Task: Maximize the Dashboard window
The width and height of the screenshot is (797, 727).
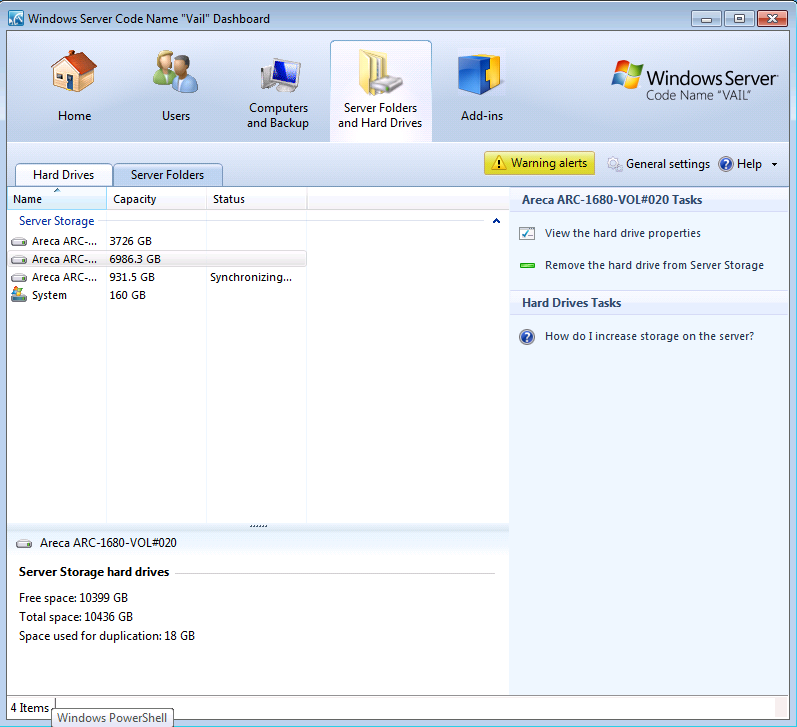Action: point(739,19)
